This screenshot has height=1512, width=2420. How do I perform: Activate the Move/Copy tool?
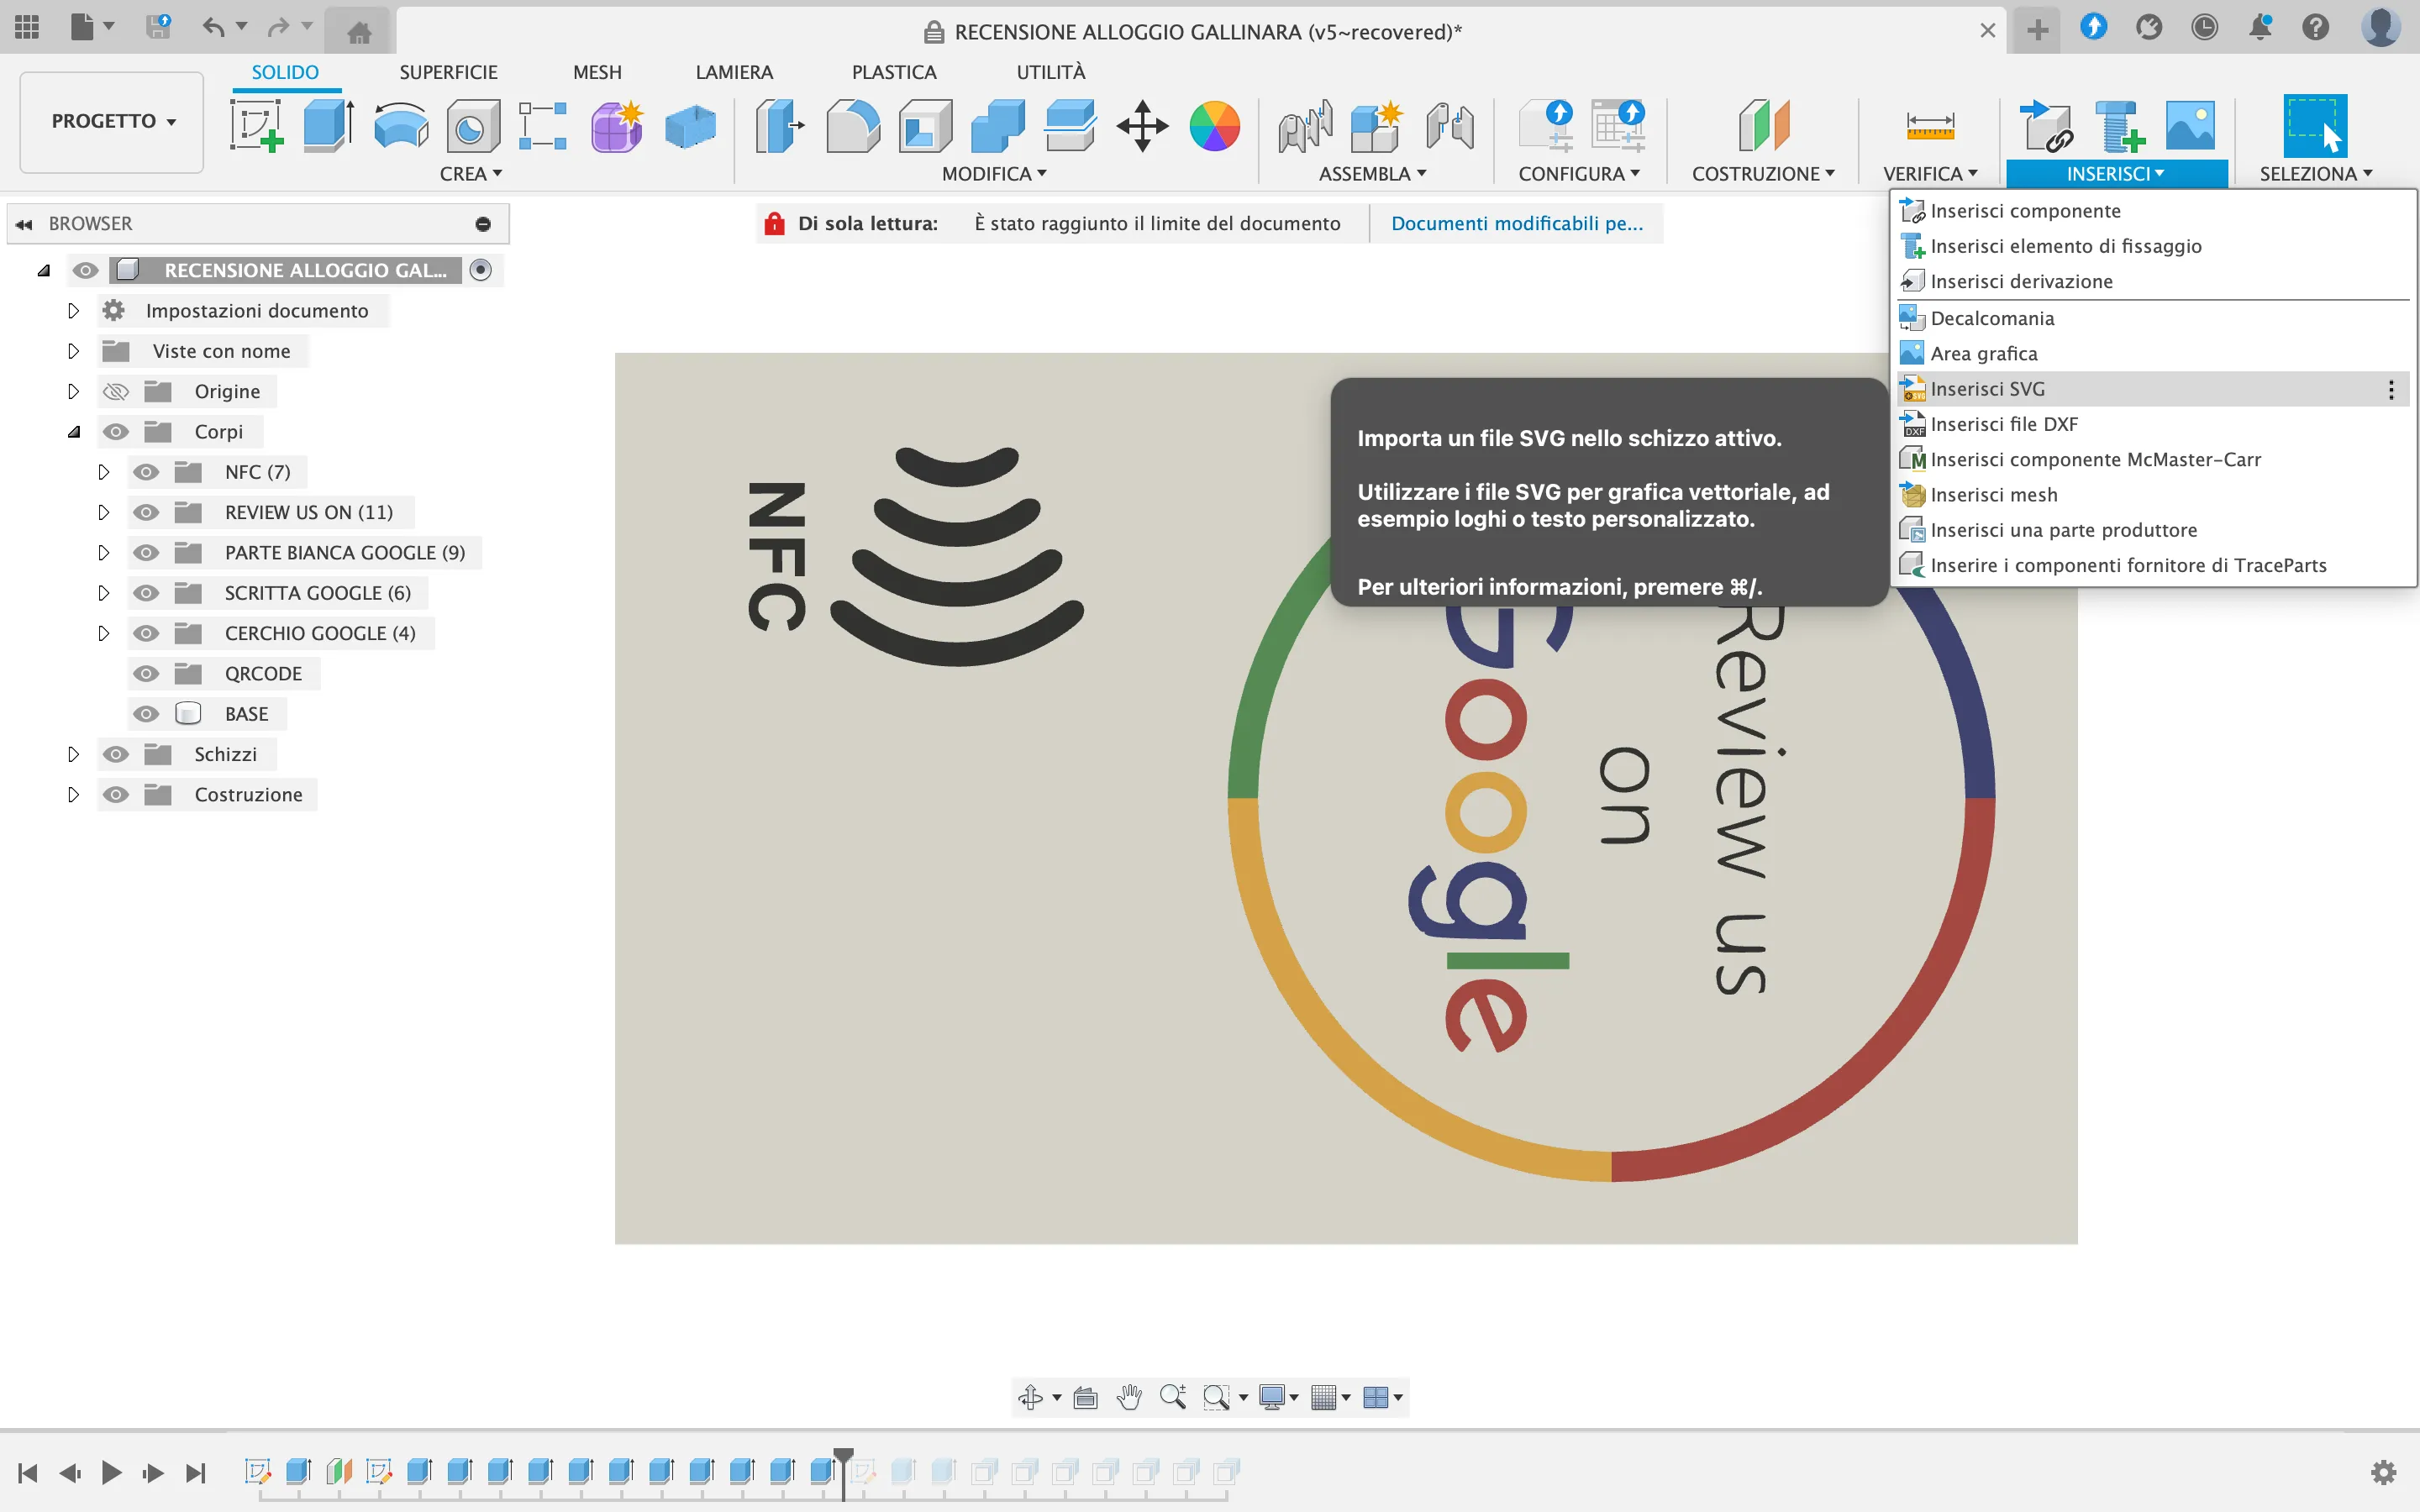pos(1142,126)
